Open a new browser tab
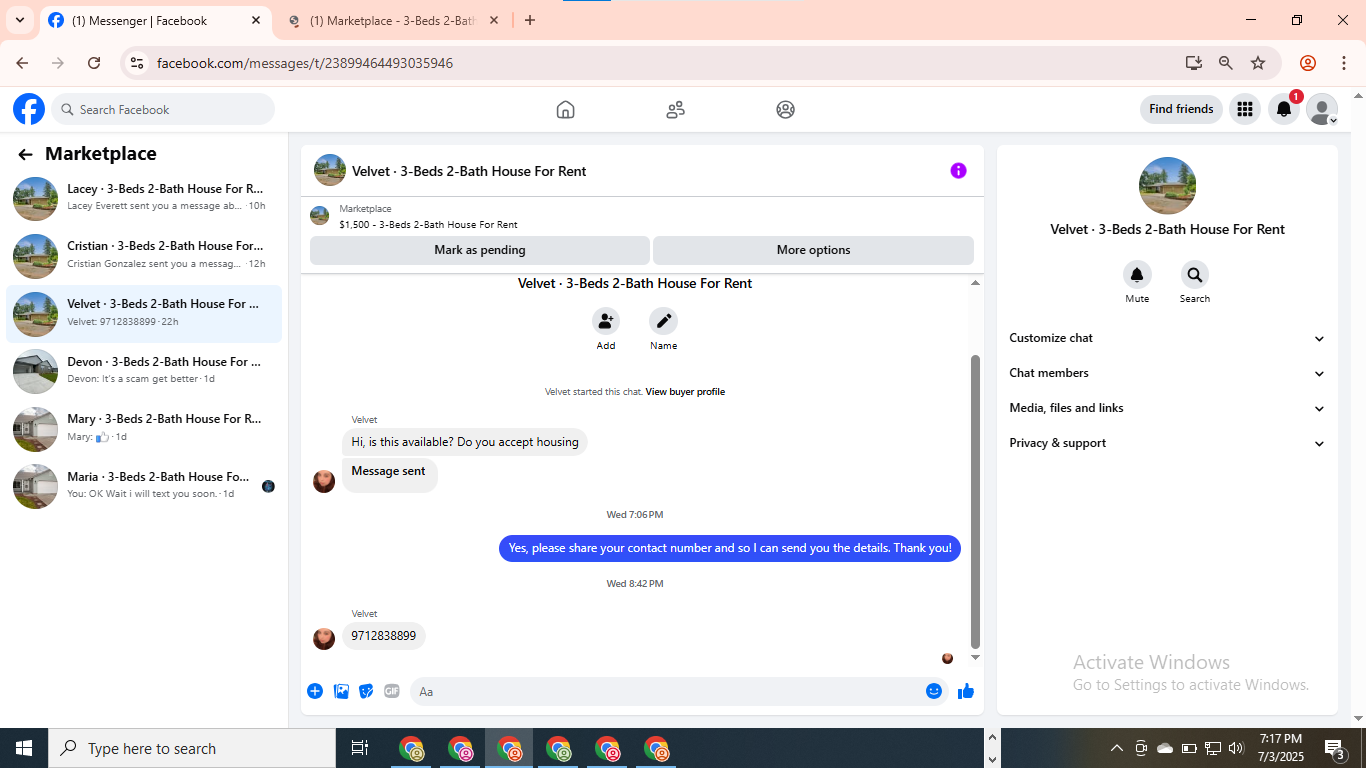 coord(530,20)
